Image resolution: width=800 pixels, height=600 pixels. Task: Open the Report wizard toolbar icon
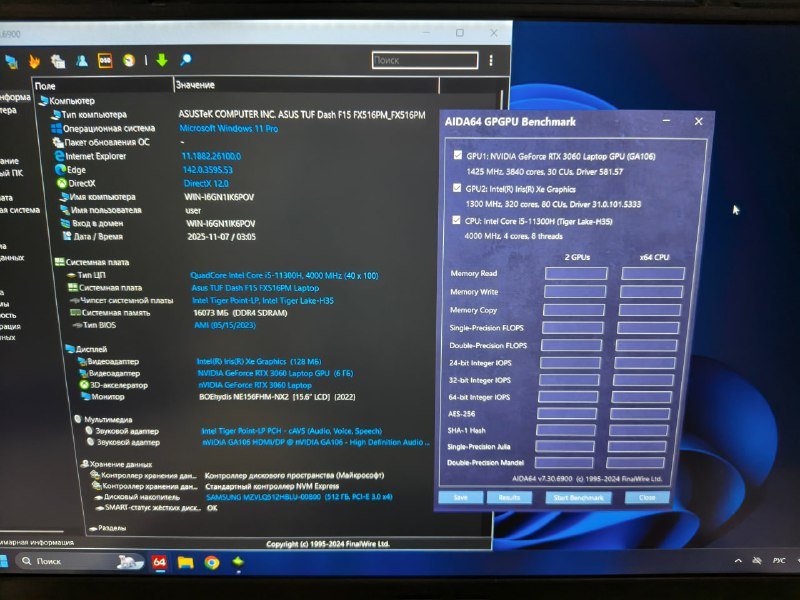pyautogui.click(x=58, y=60)
